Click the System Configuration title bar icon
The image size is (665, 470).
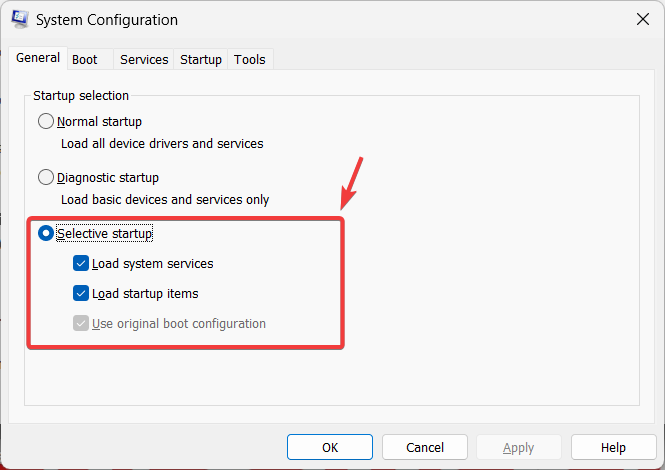pyautogui.click(x=19, y=20)
